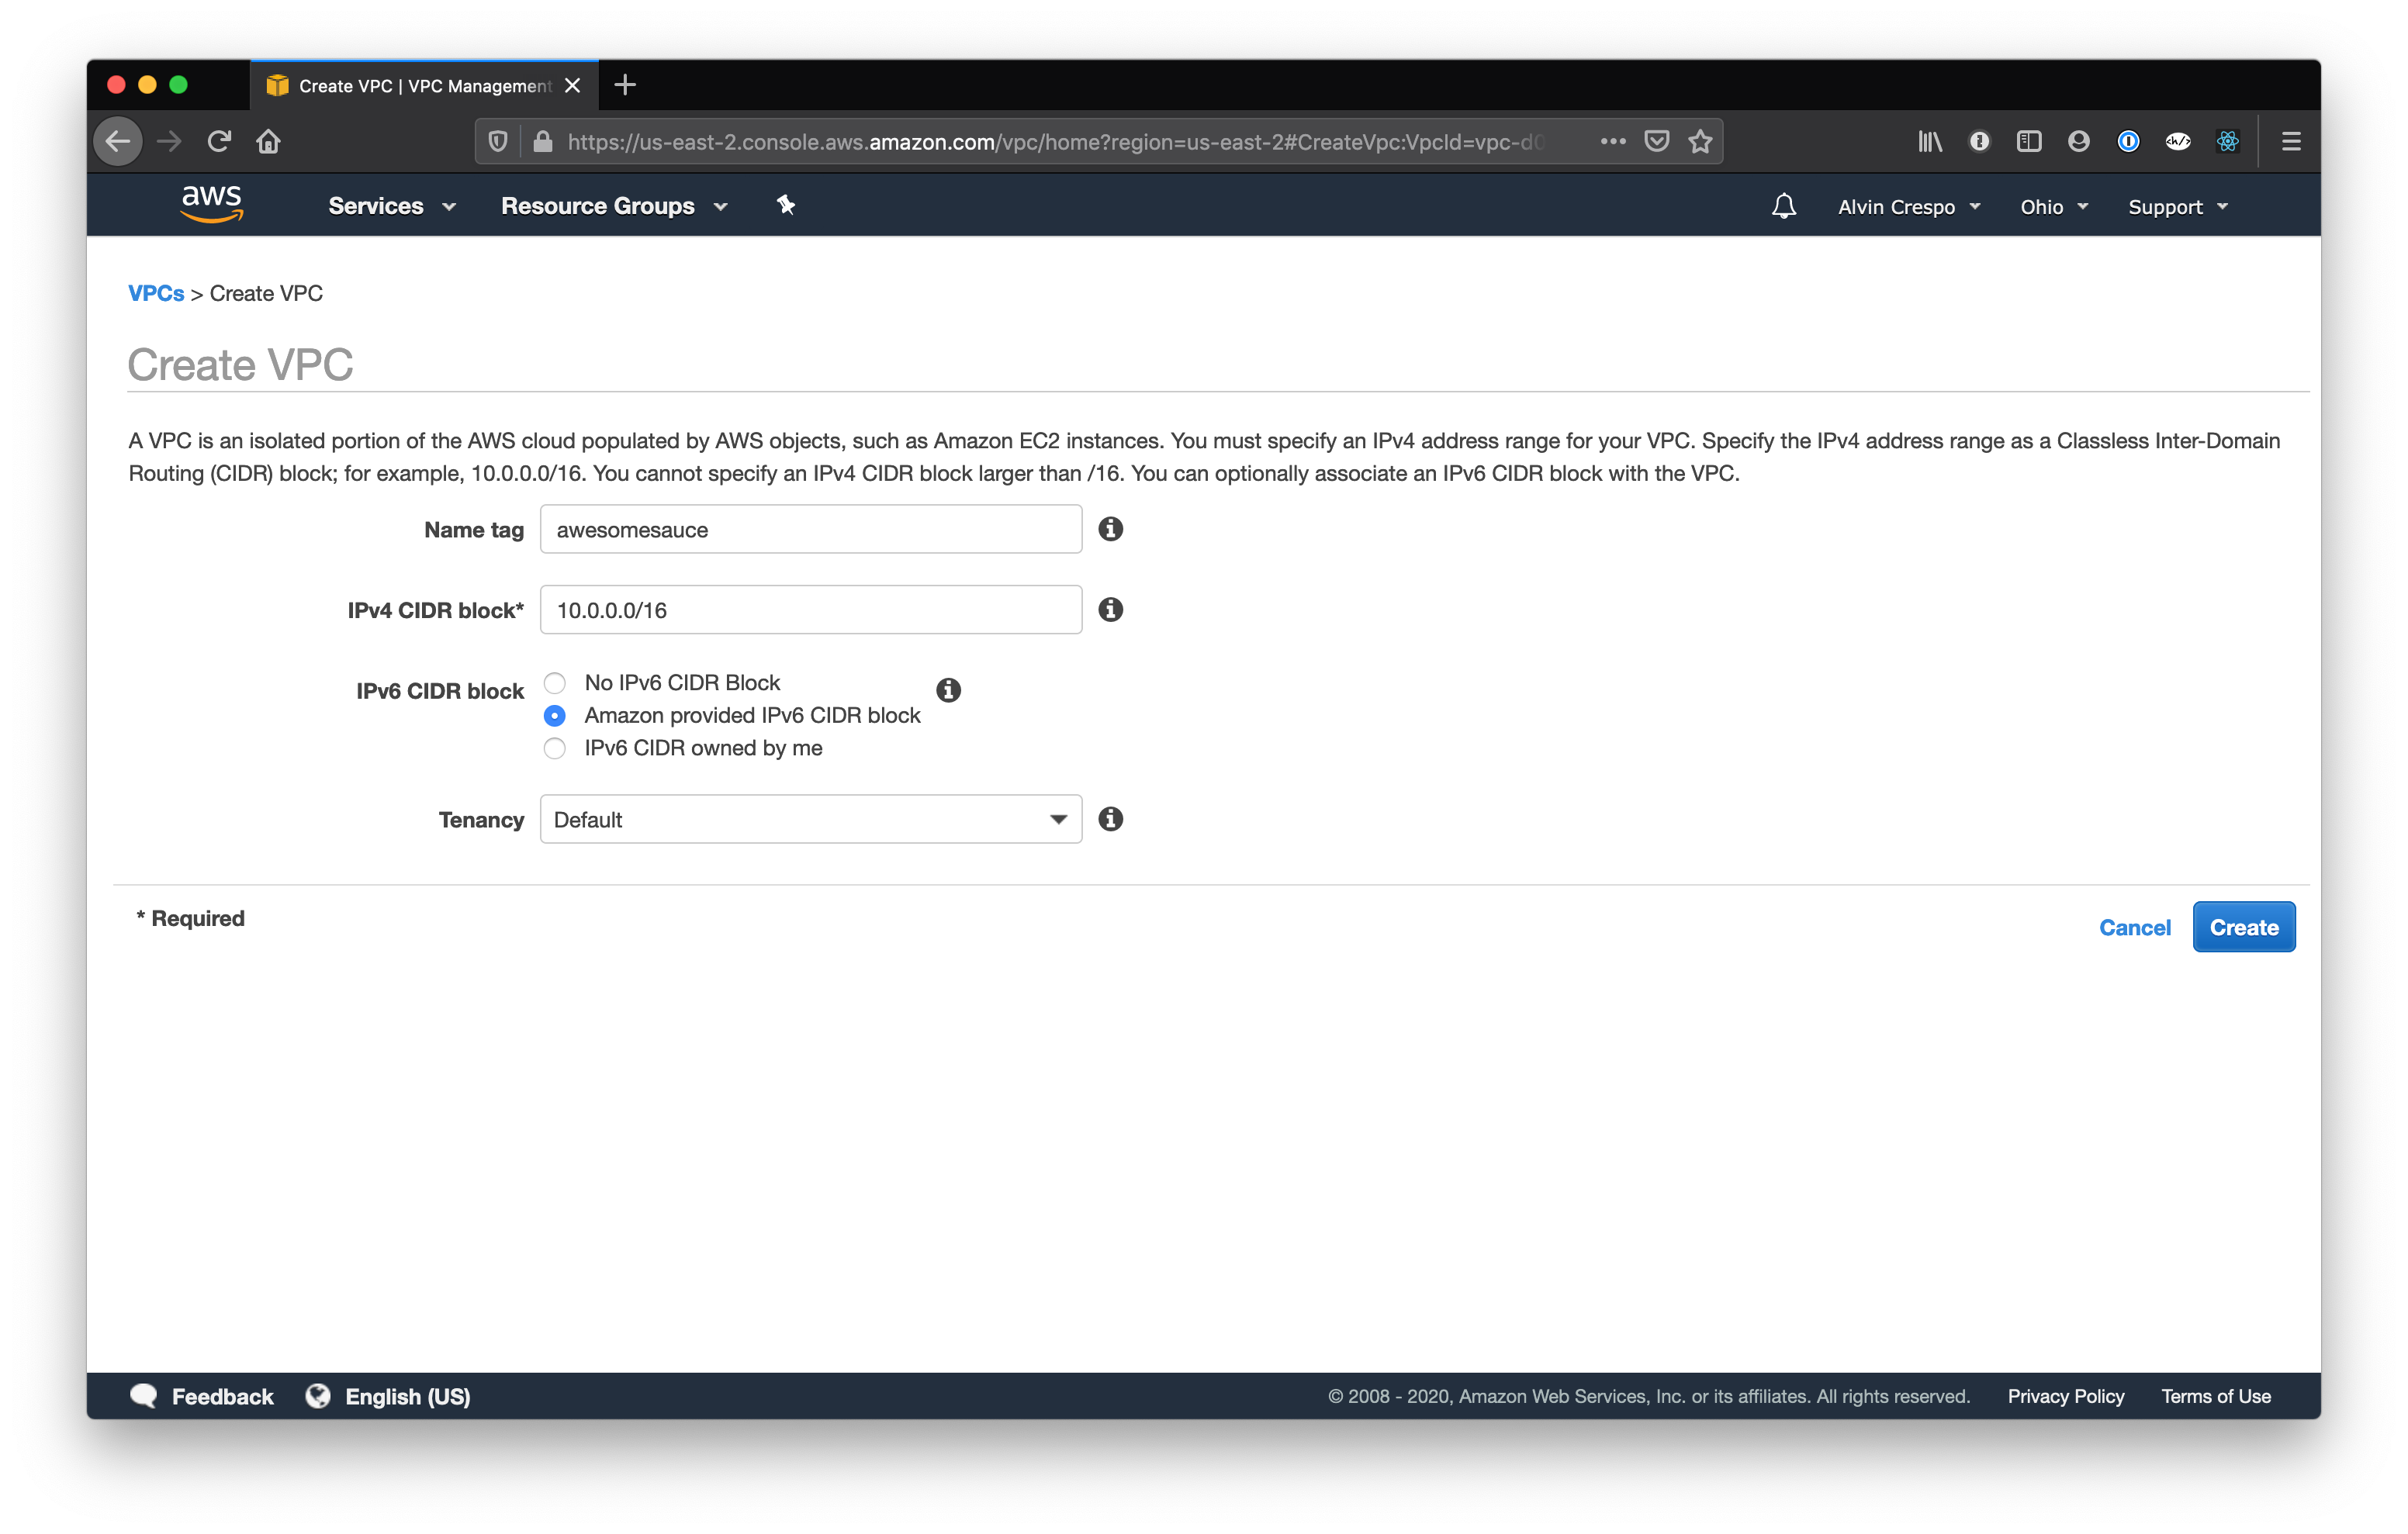Select Amazon provided IPv6 CIDR block
The width and height of the screenshot is (2408, 1534).
pos(555,715)
